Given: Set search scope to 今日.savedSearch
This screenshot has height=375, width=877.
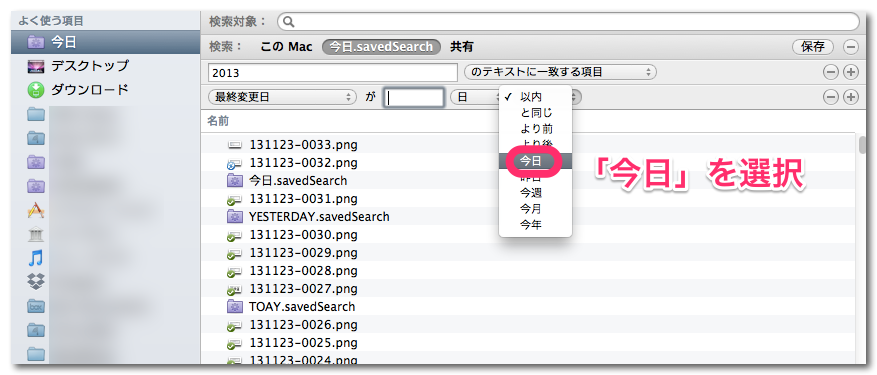Looking at the screenshot, I should (x=381, y=47).
